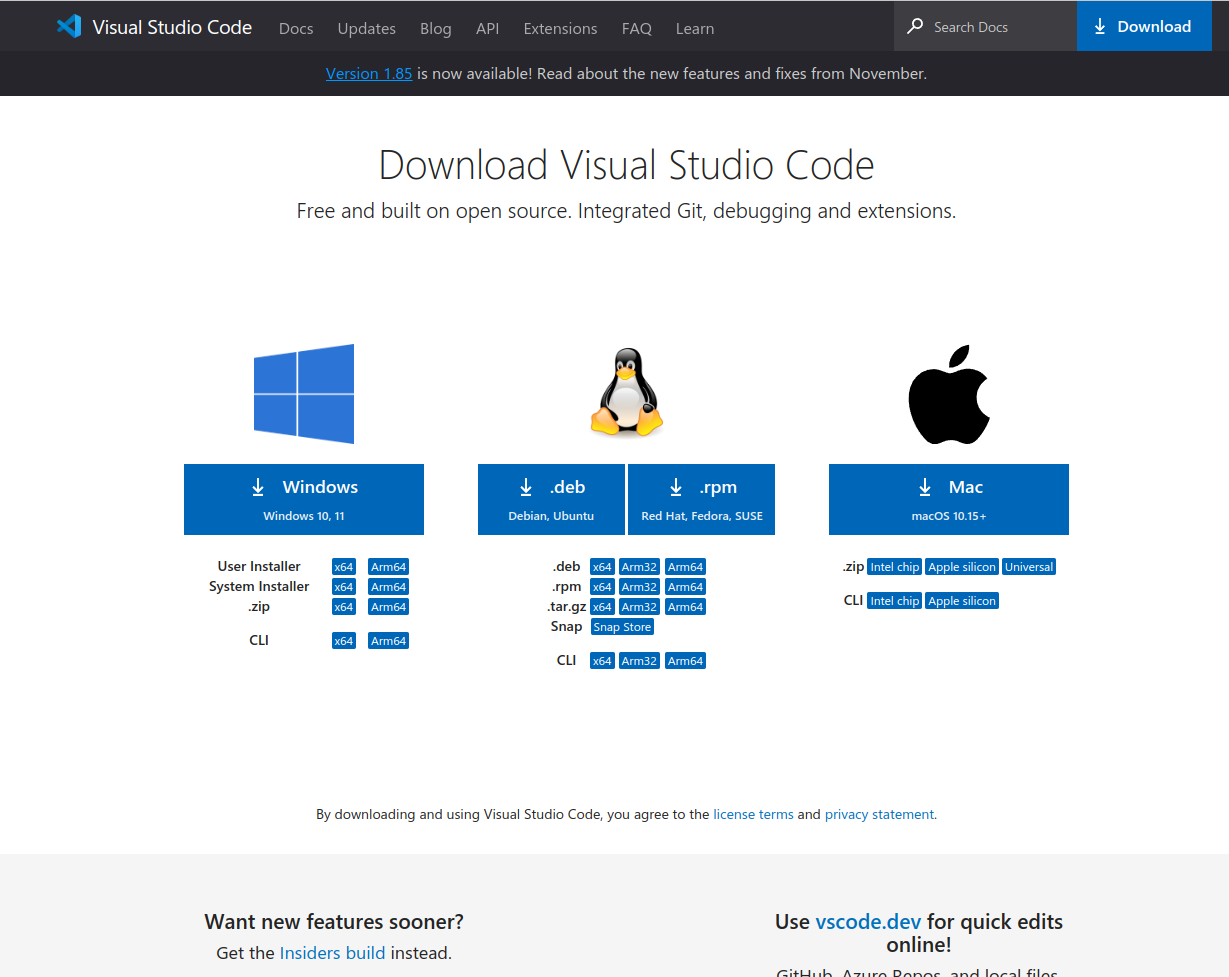1229x977 pixels.
Task: Click the Visual Studio Code logo icon
Action: coord(69,26)
